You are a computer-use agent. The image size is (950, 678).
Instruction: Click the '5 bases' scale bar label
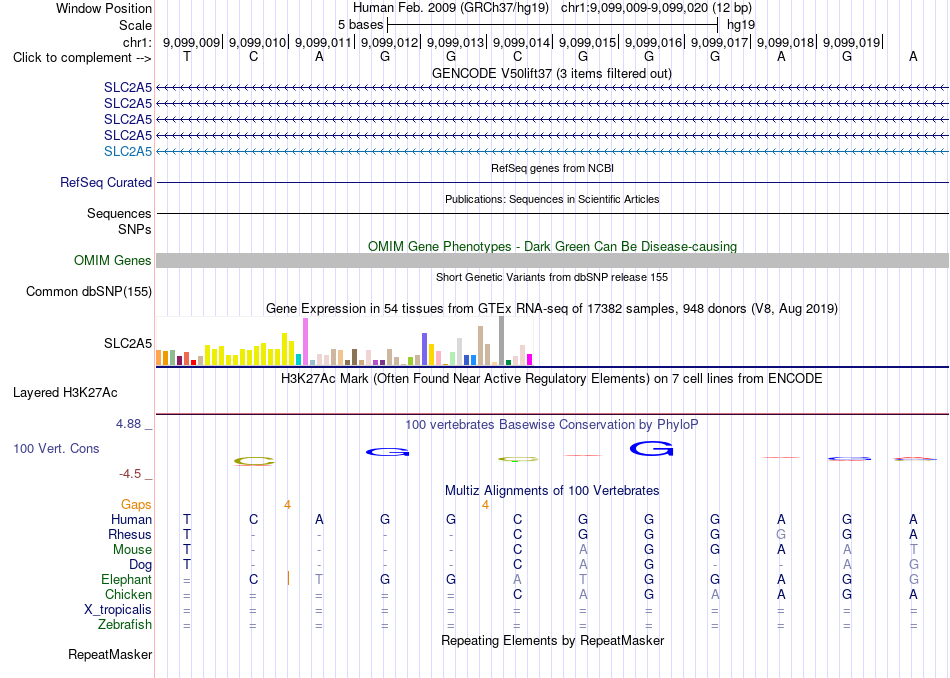pyautogui.click(x=360, y=25)
